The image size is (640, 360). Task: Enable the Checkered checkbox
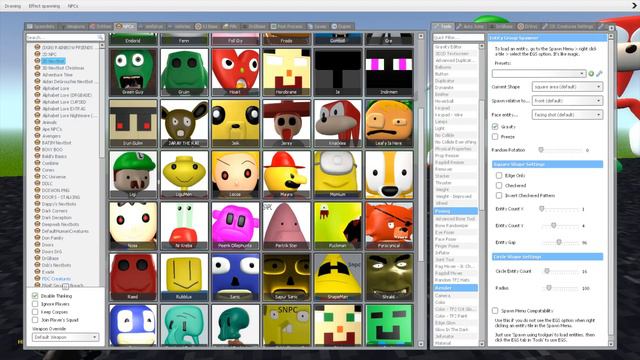tap(499, 185)
